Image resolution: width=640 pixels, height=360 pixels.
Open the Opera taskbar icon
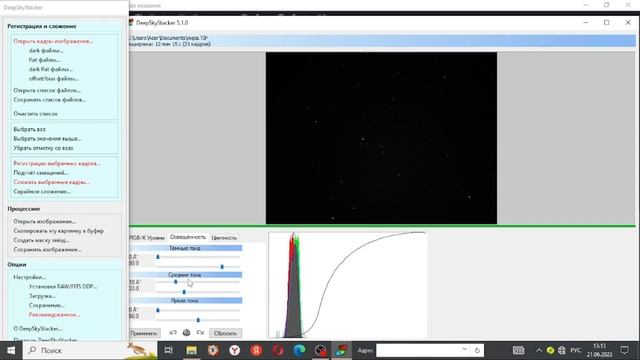pyautogui.click(x=278, y=350)
